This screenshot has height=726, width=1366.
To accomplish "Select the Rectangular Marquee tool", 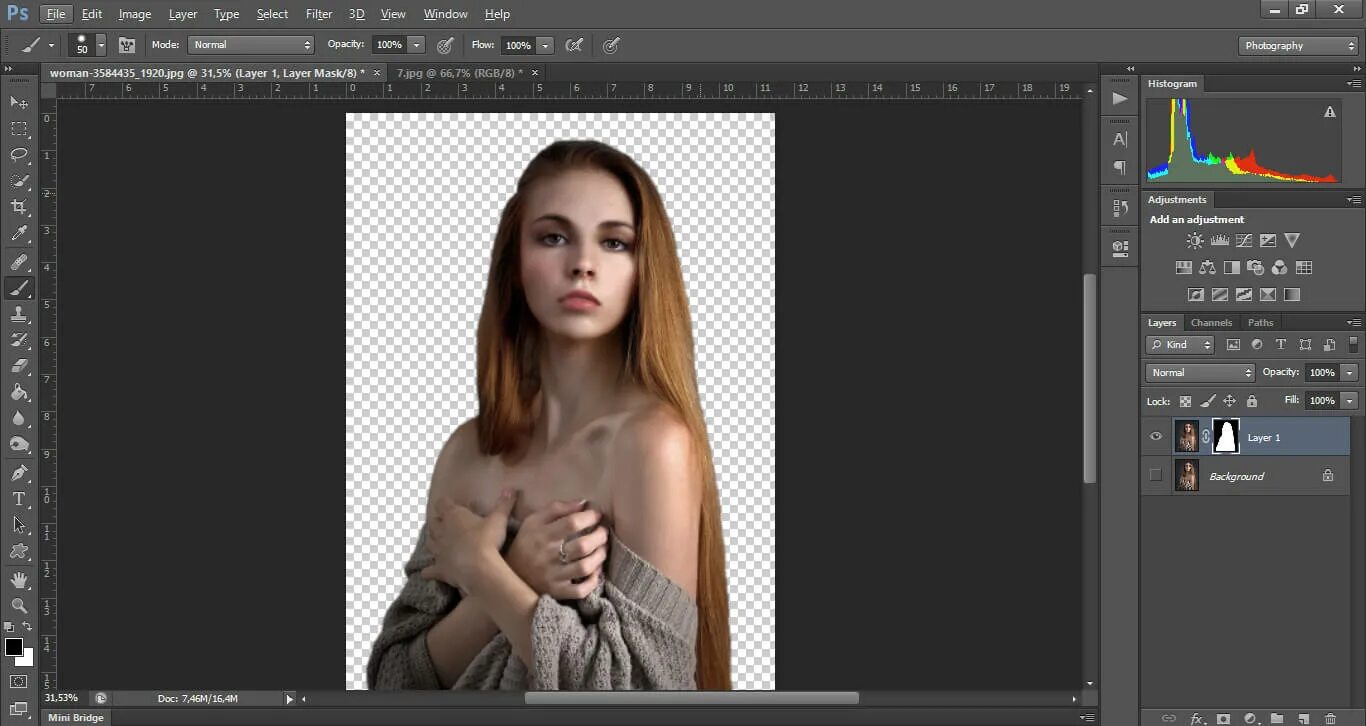I will [19, 129].
